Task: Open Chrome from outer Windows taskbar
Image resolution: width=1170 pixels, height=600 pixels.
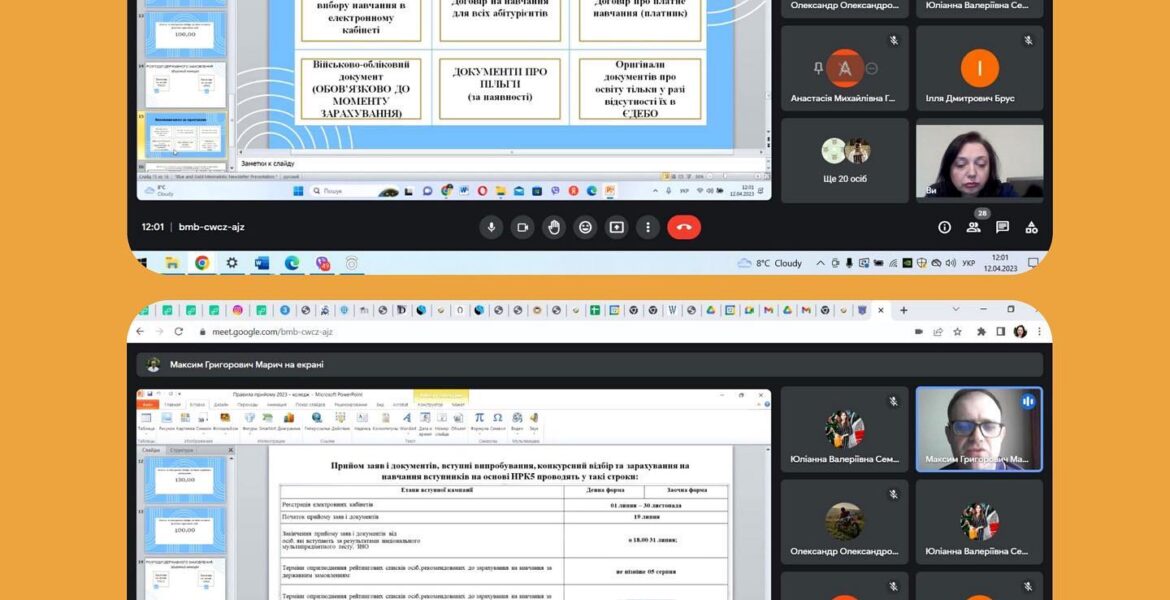Action: (201, 263)
